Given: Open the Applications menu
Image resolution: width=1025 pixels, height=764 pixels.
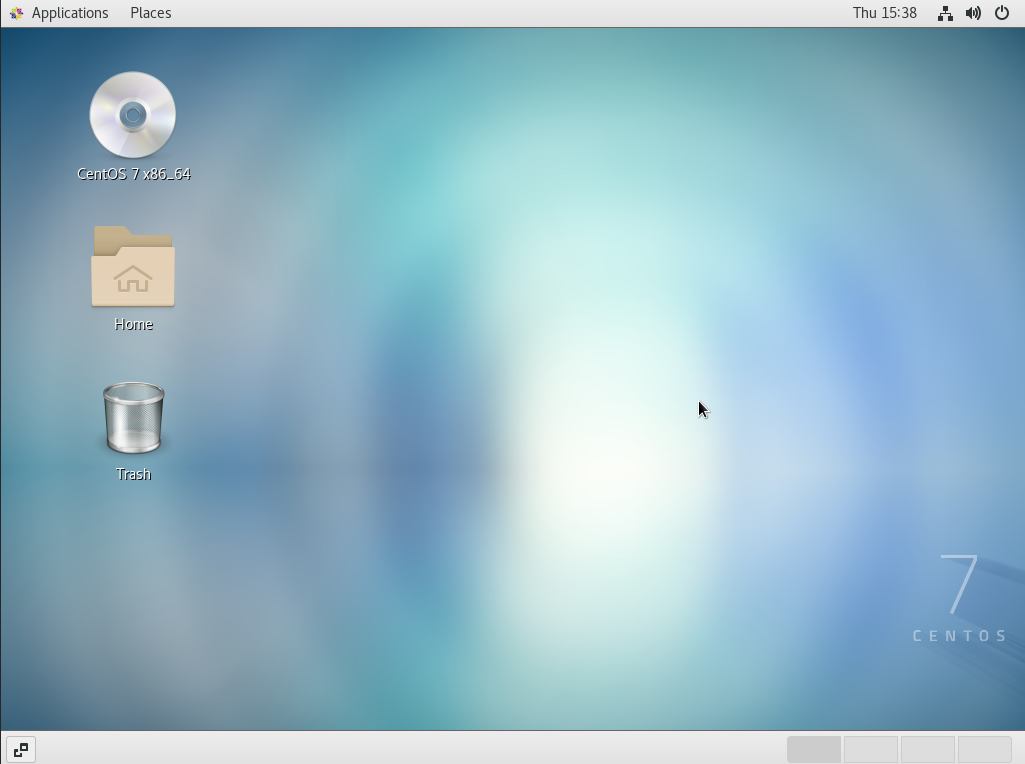Looking at the screenshot, I should [69, 12].
